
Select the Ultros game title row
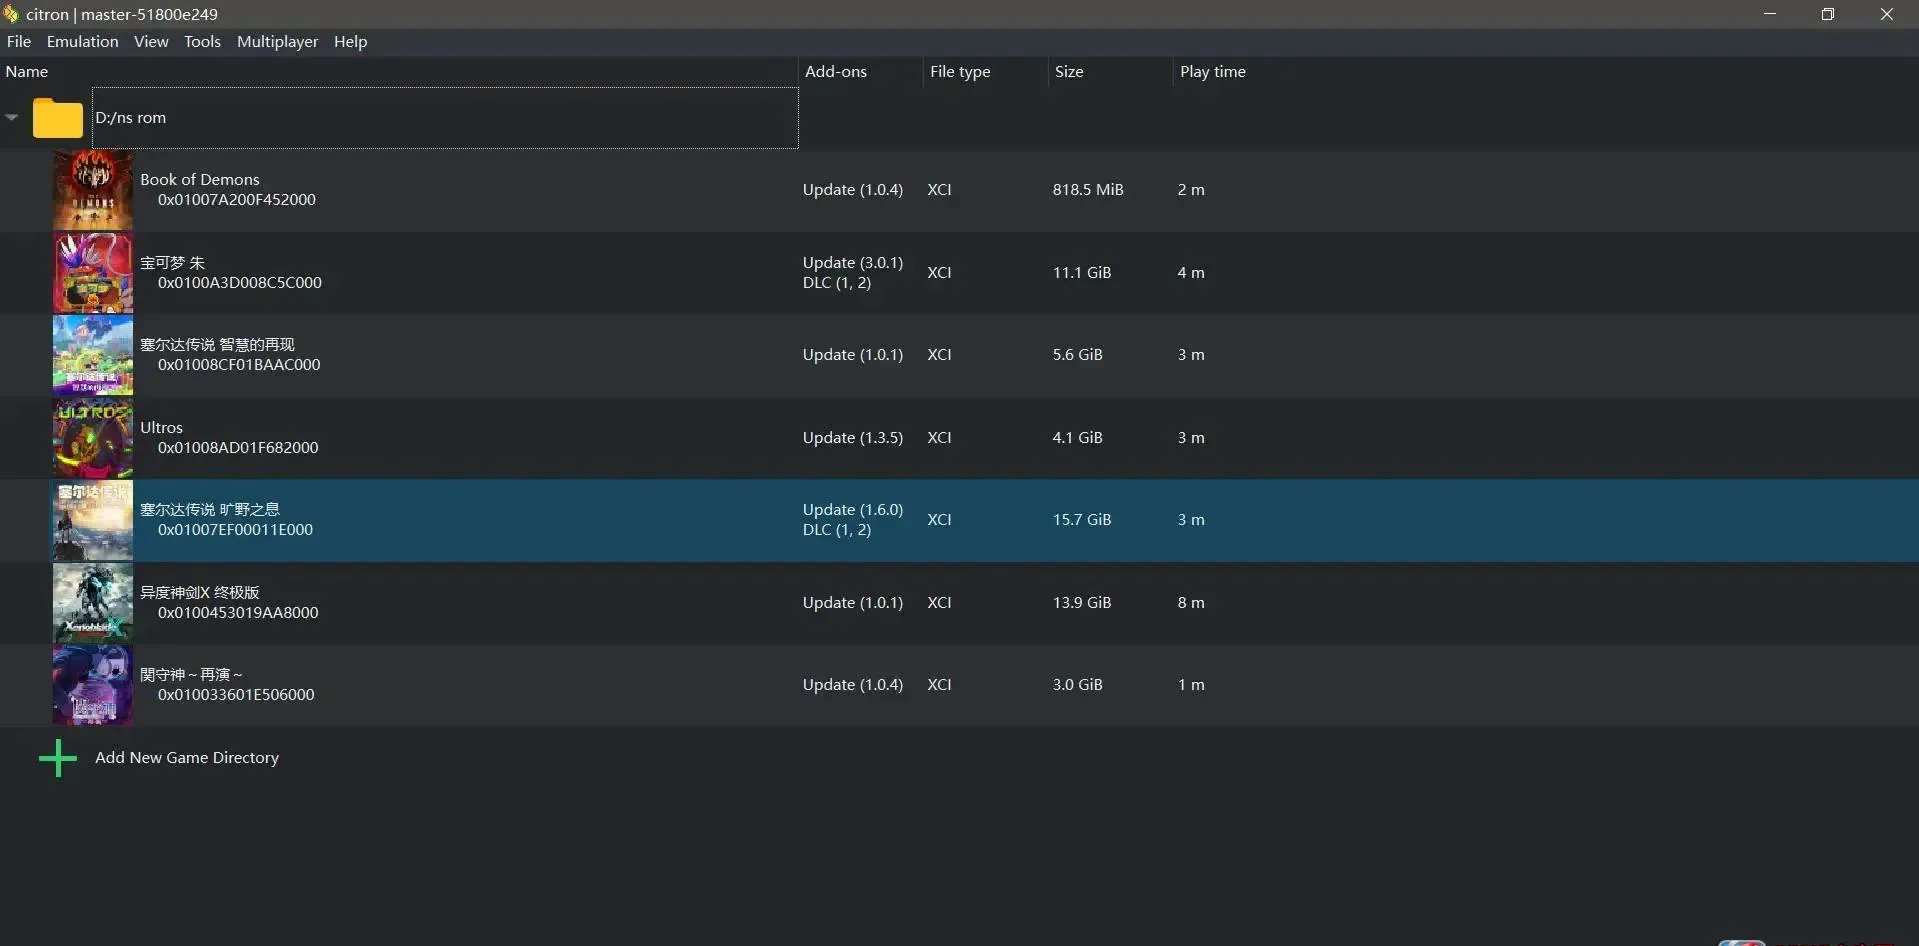tap(161, 428)
